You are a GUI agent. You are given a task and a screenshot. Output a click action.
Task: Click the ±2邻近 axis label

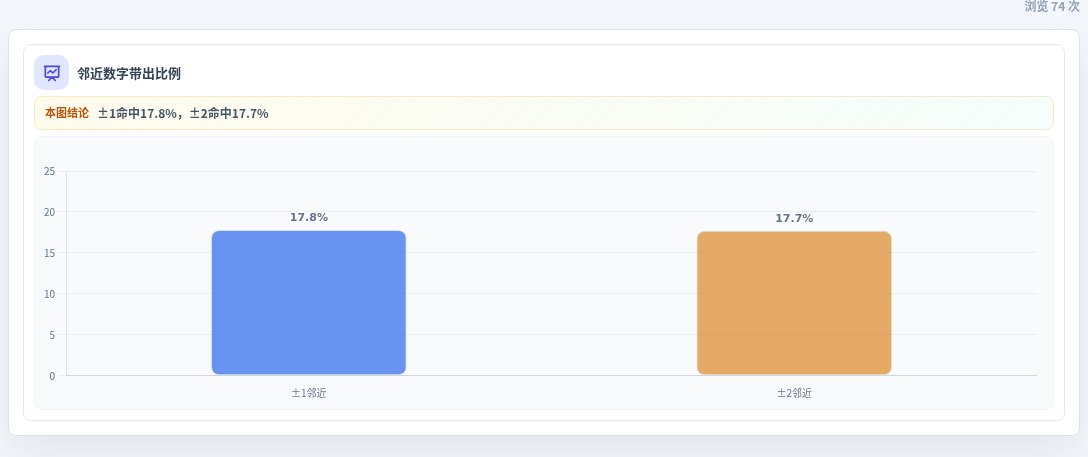(794, 393)
